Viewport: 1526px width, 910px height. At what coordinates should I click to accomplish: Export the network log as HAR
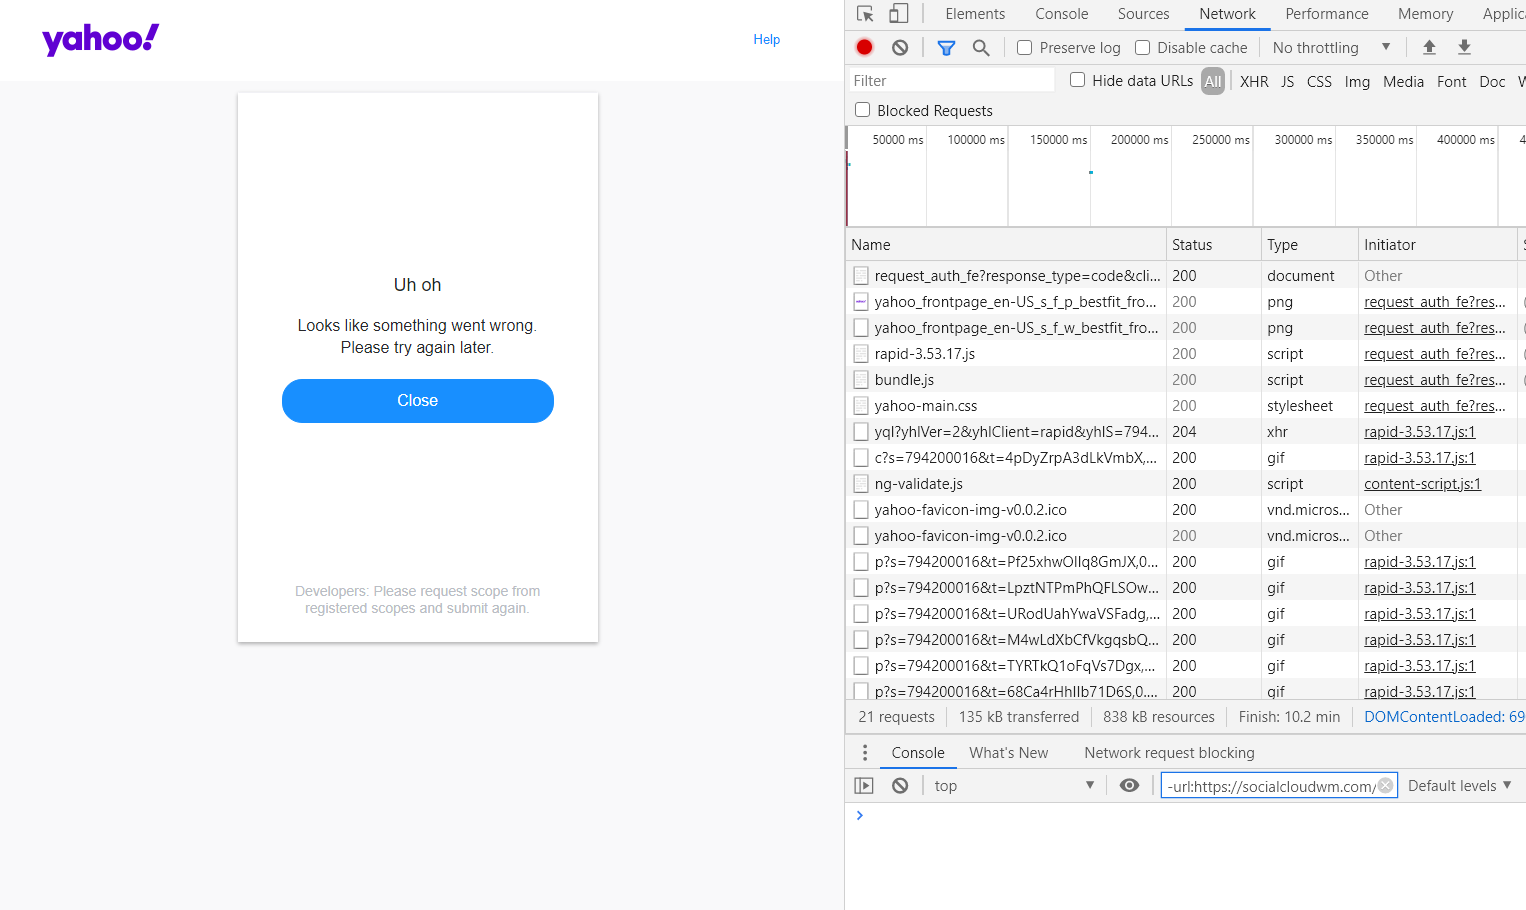coord(1463,47)
